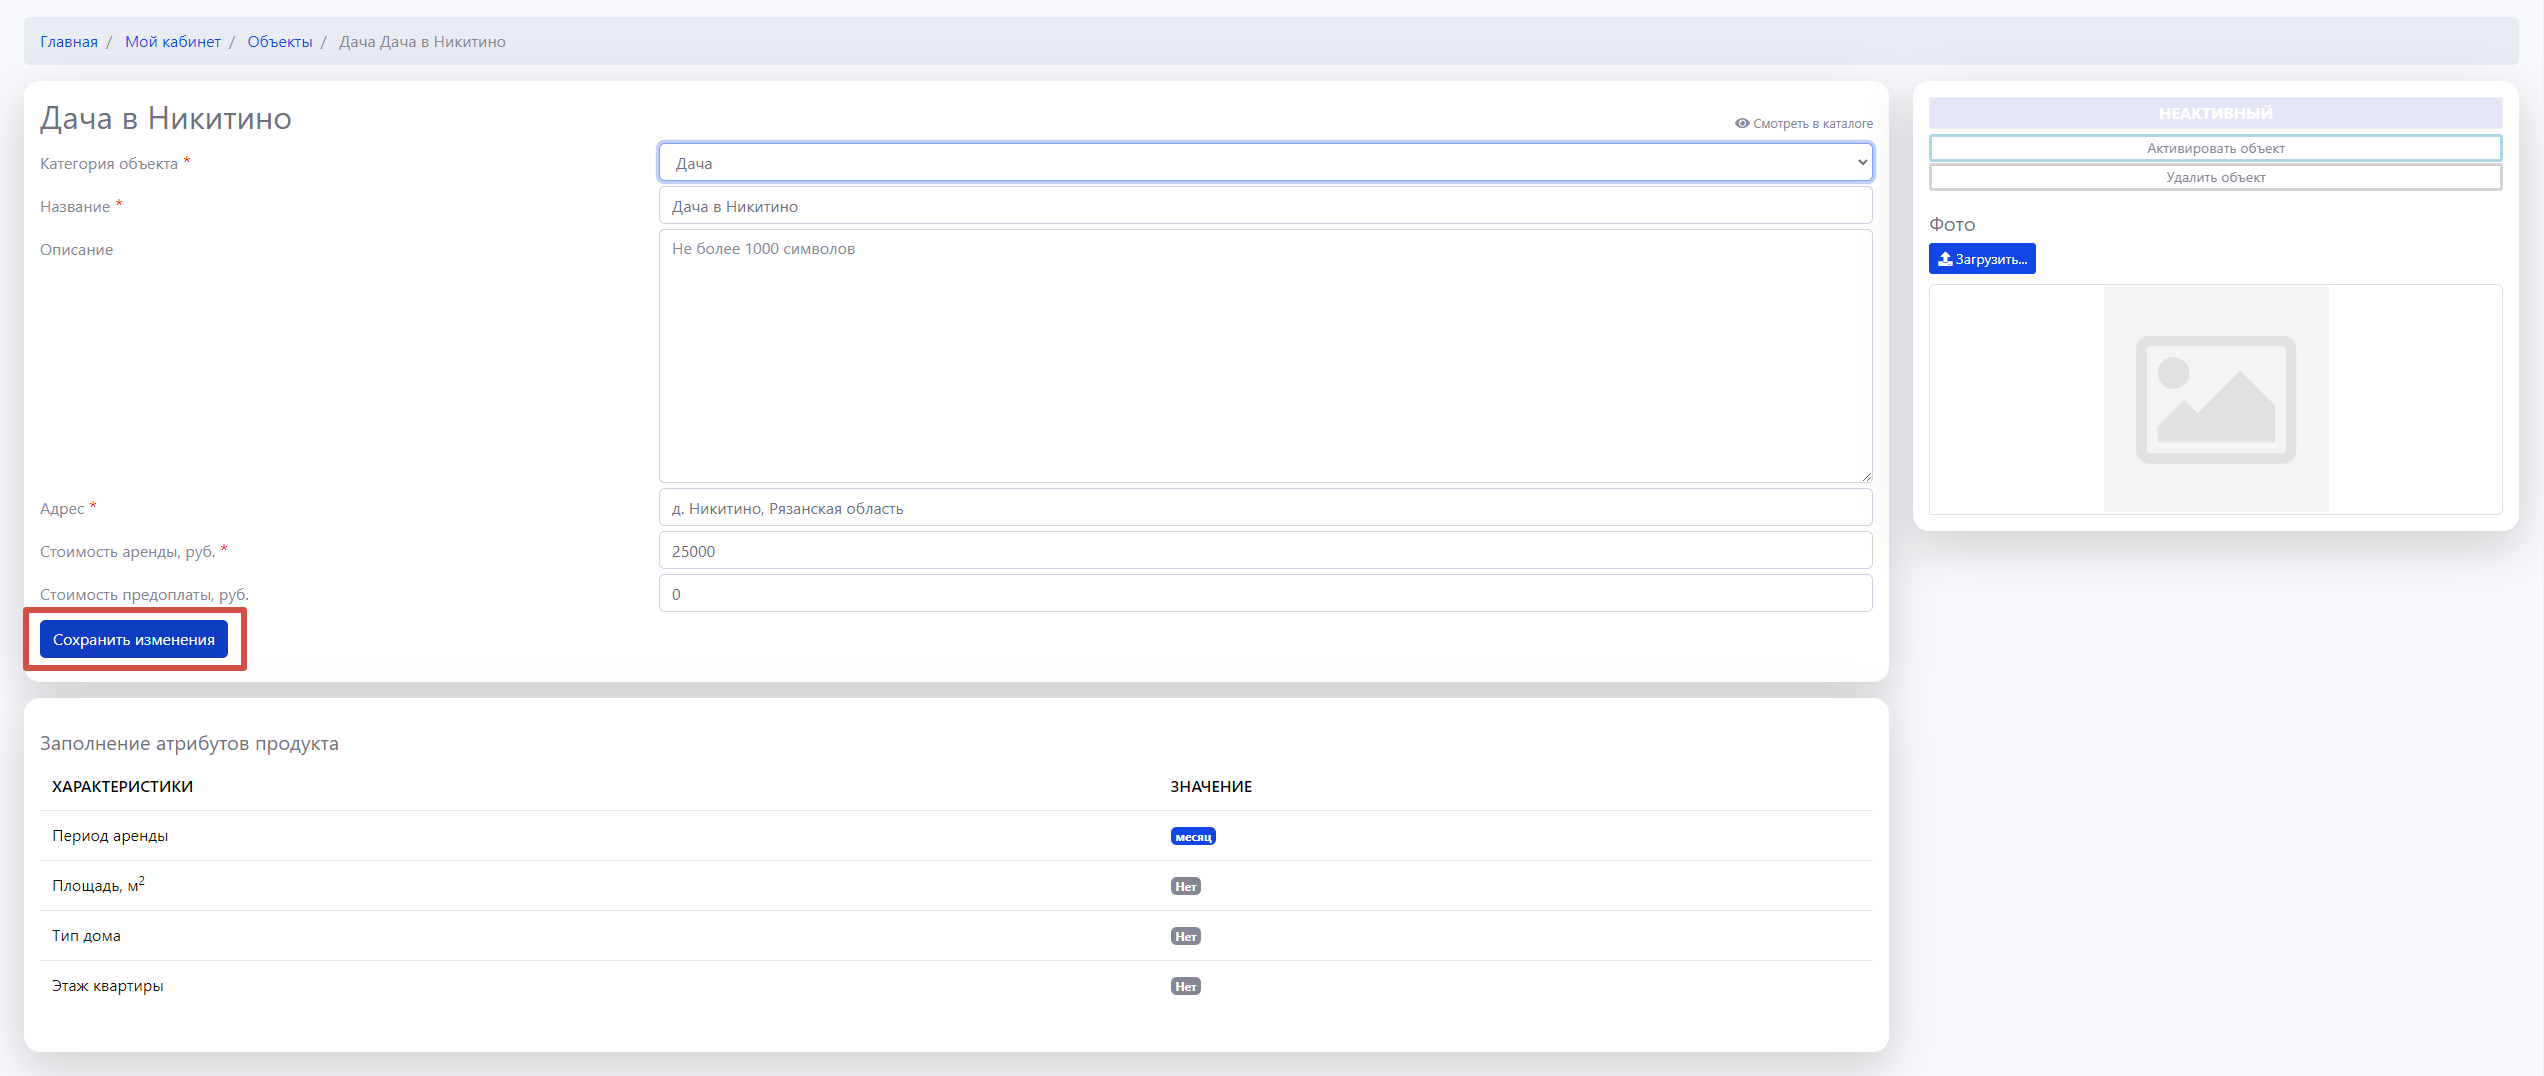Image resolution: width=2544 pixels, height=1076 pixels.
Task: Focus the 'Название' text field
Action: (1264, 206)
